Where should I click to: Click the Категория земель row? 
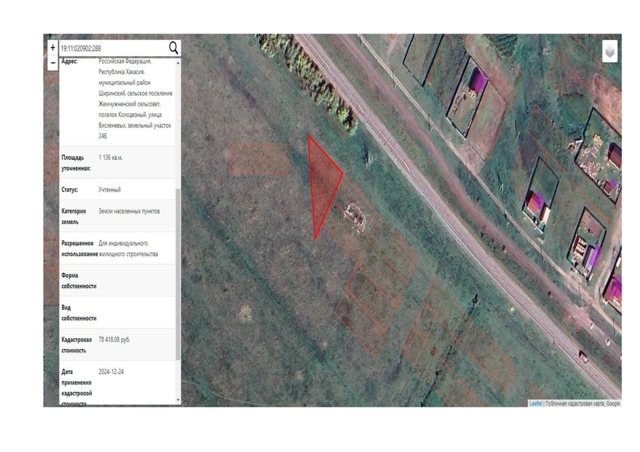click(118, 216)
